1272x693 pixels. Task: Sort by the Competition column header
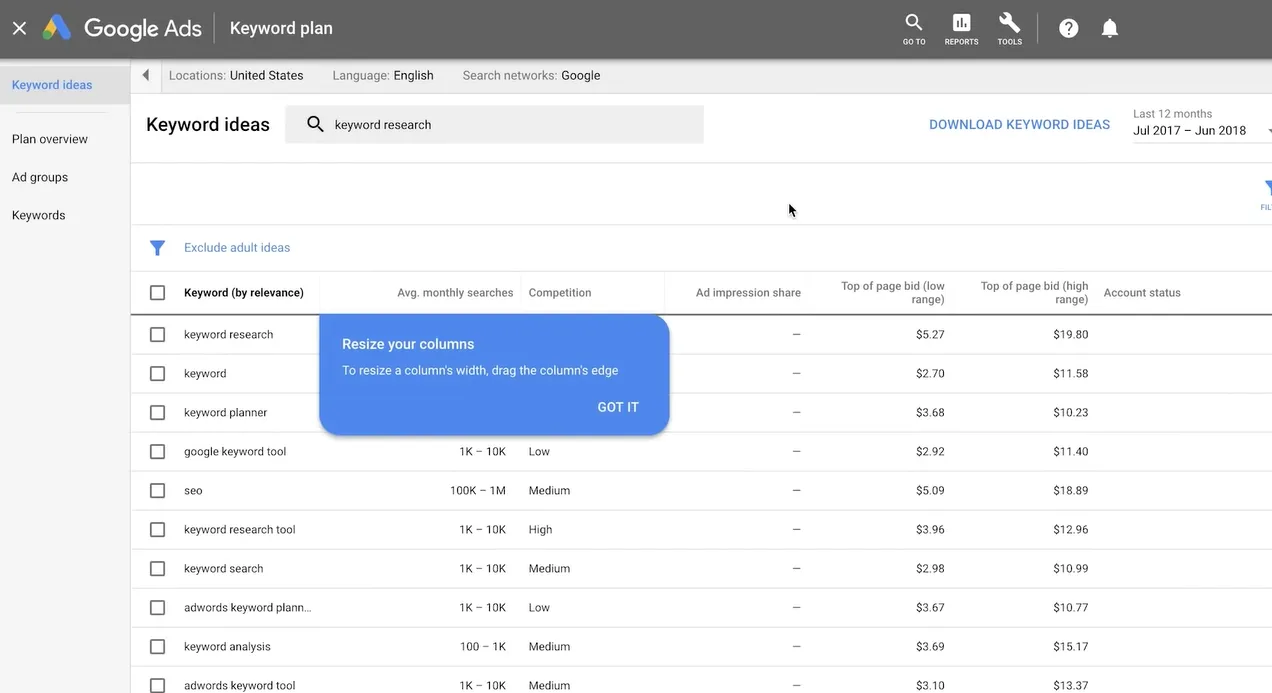click(560, 293)
